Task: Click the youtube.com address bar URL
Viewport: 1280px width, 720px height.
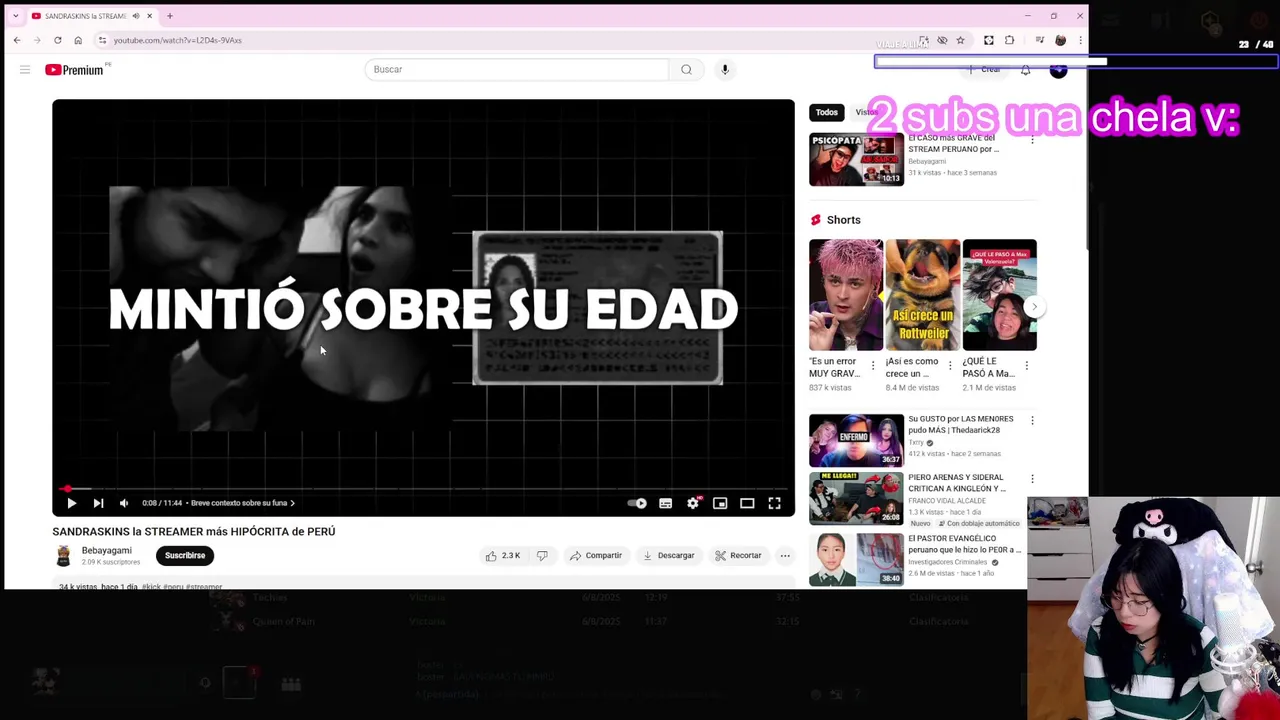Action: (177, 40)
